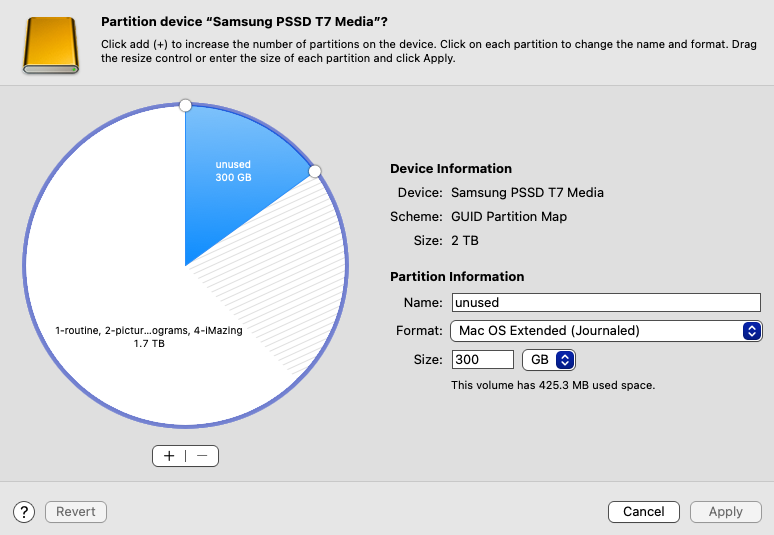Click the Size field showing 300
774x535 pixels.
click(483, 360)
